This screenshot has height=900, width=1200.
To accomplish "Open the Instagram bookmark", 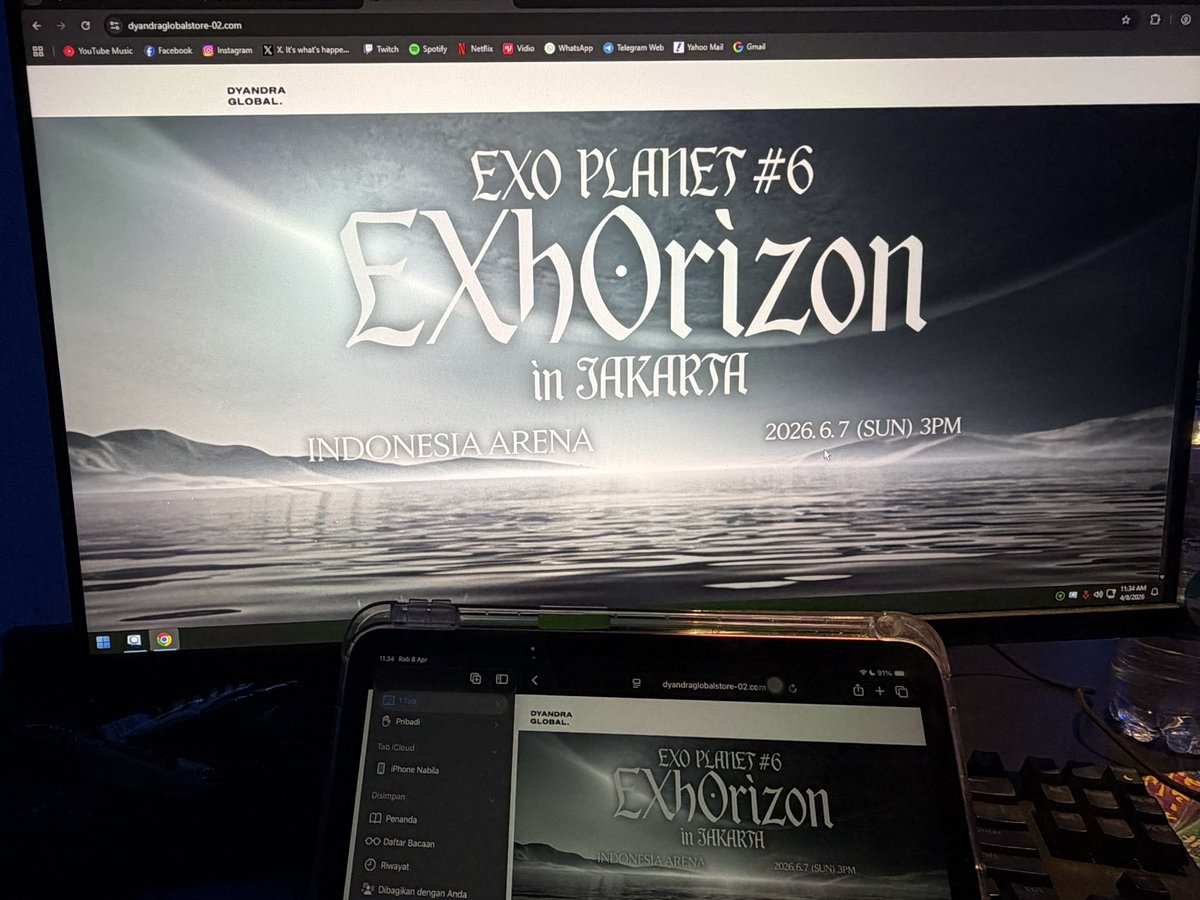I will coord(227,50).
